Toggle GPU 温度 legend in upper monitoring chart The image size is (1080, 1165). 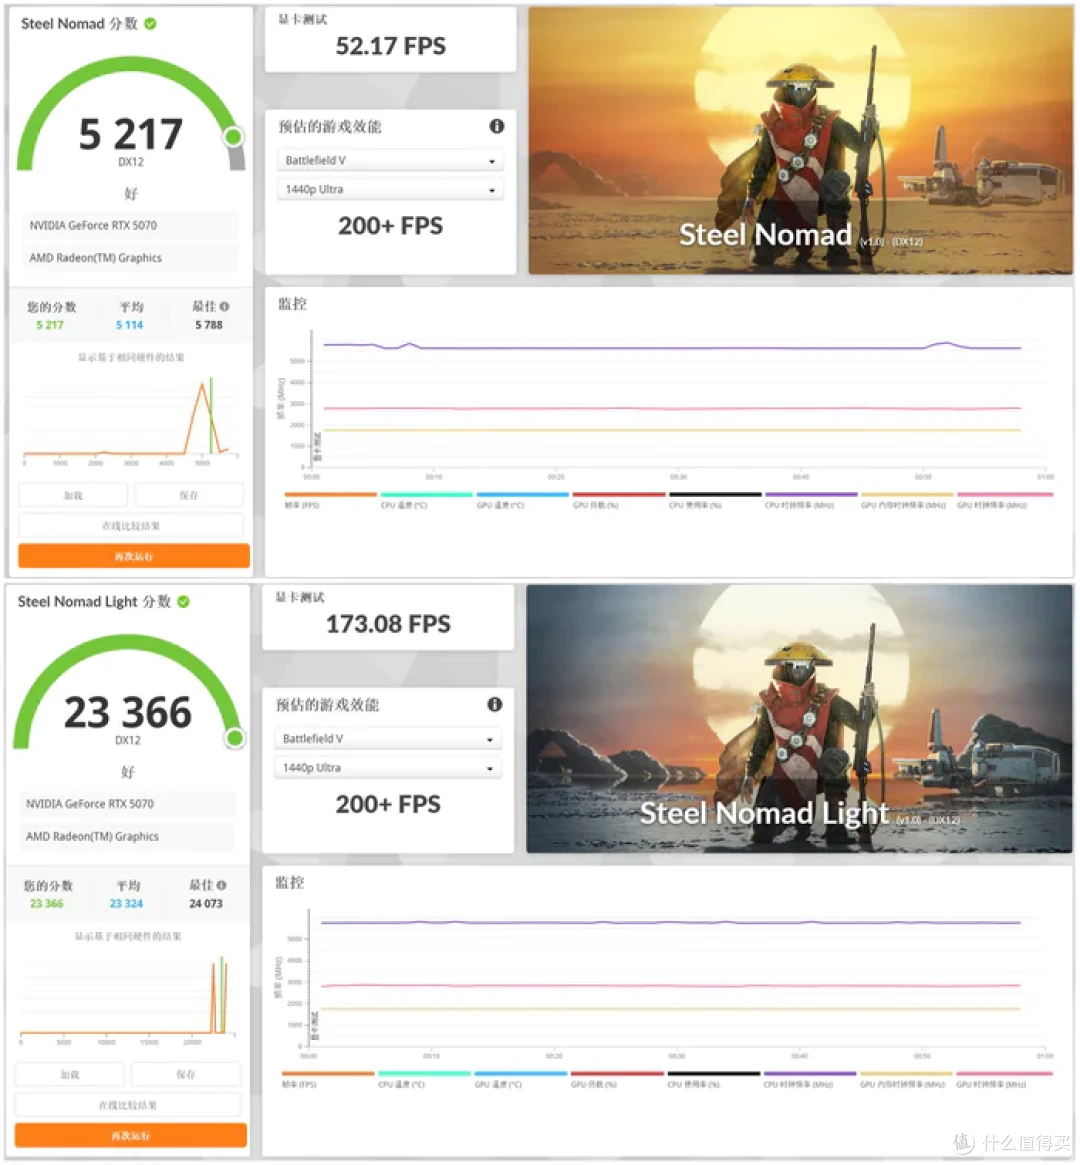pyautogui.click(x=522, y=500)
